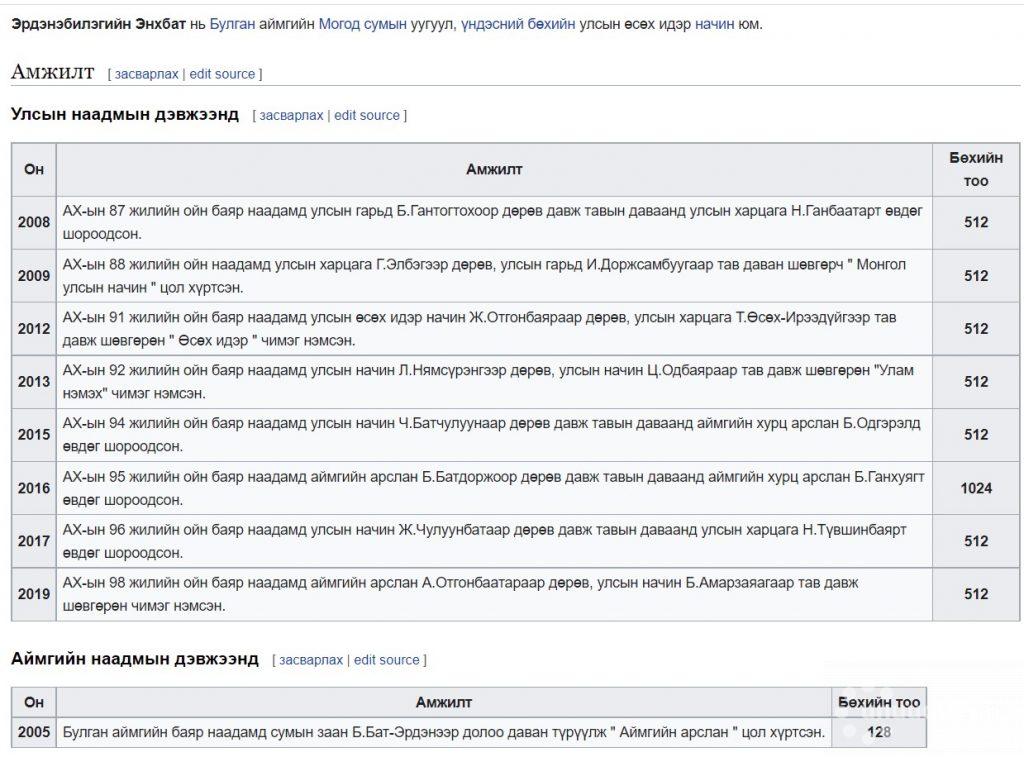Click the 2005 year cell in aimag table
Viewport: 1024px width, 757px height.
(x=34, y=732)
